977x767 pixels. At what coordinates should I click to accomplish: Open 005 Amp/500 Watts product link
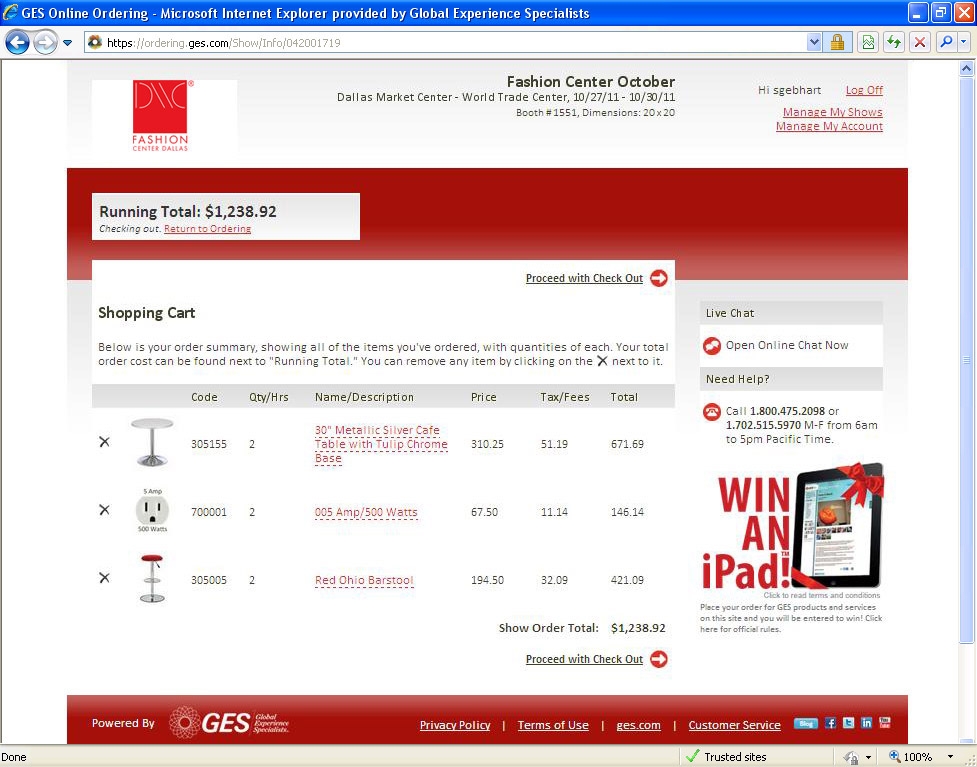pyautogui.click(x=366, y=512)
